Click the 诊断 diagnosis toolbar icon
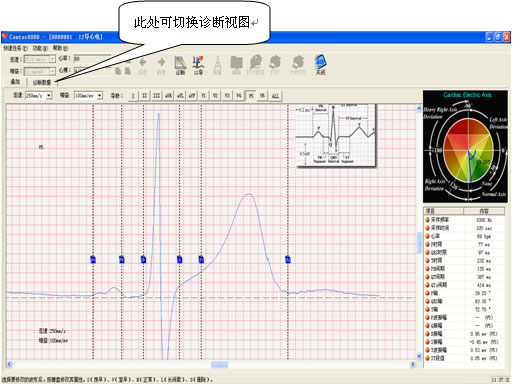This screenshot has height=387, width=513. pyautogui.click(x=180, y=65)
